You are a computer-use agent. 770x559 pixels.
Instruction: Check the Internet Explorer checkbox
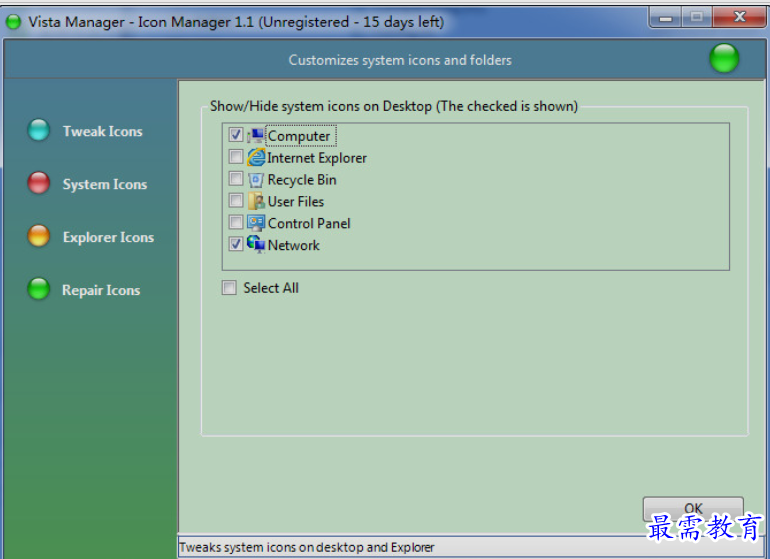(236, 156)
